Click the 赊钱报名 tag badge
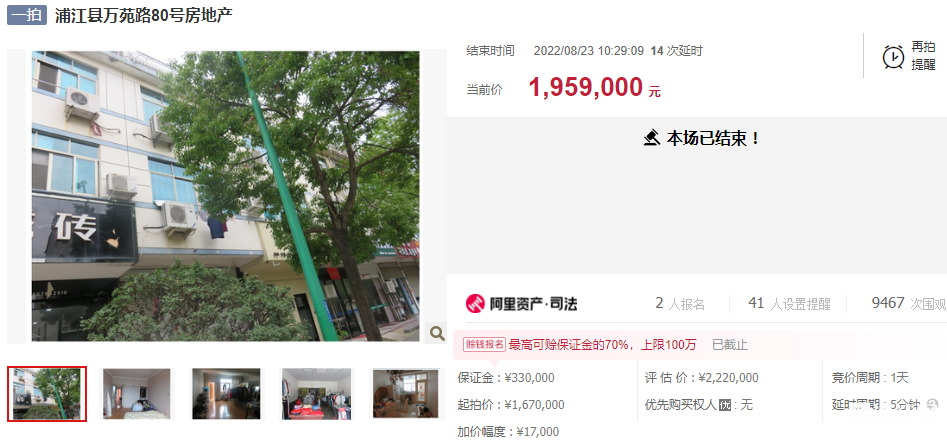Screen dimensions: 947x442 point(484,344)
